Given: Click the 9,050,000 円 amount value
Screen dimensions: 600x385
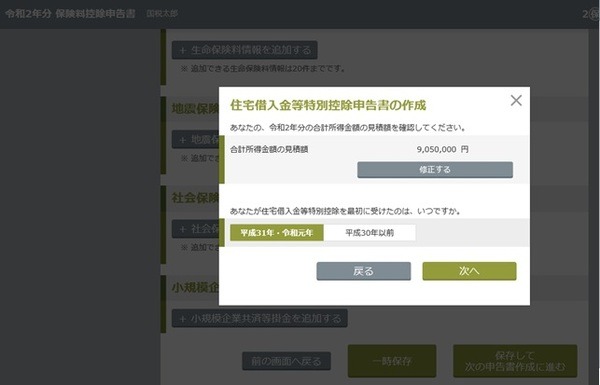Looking at the screenshot, I should click(442, 149).
